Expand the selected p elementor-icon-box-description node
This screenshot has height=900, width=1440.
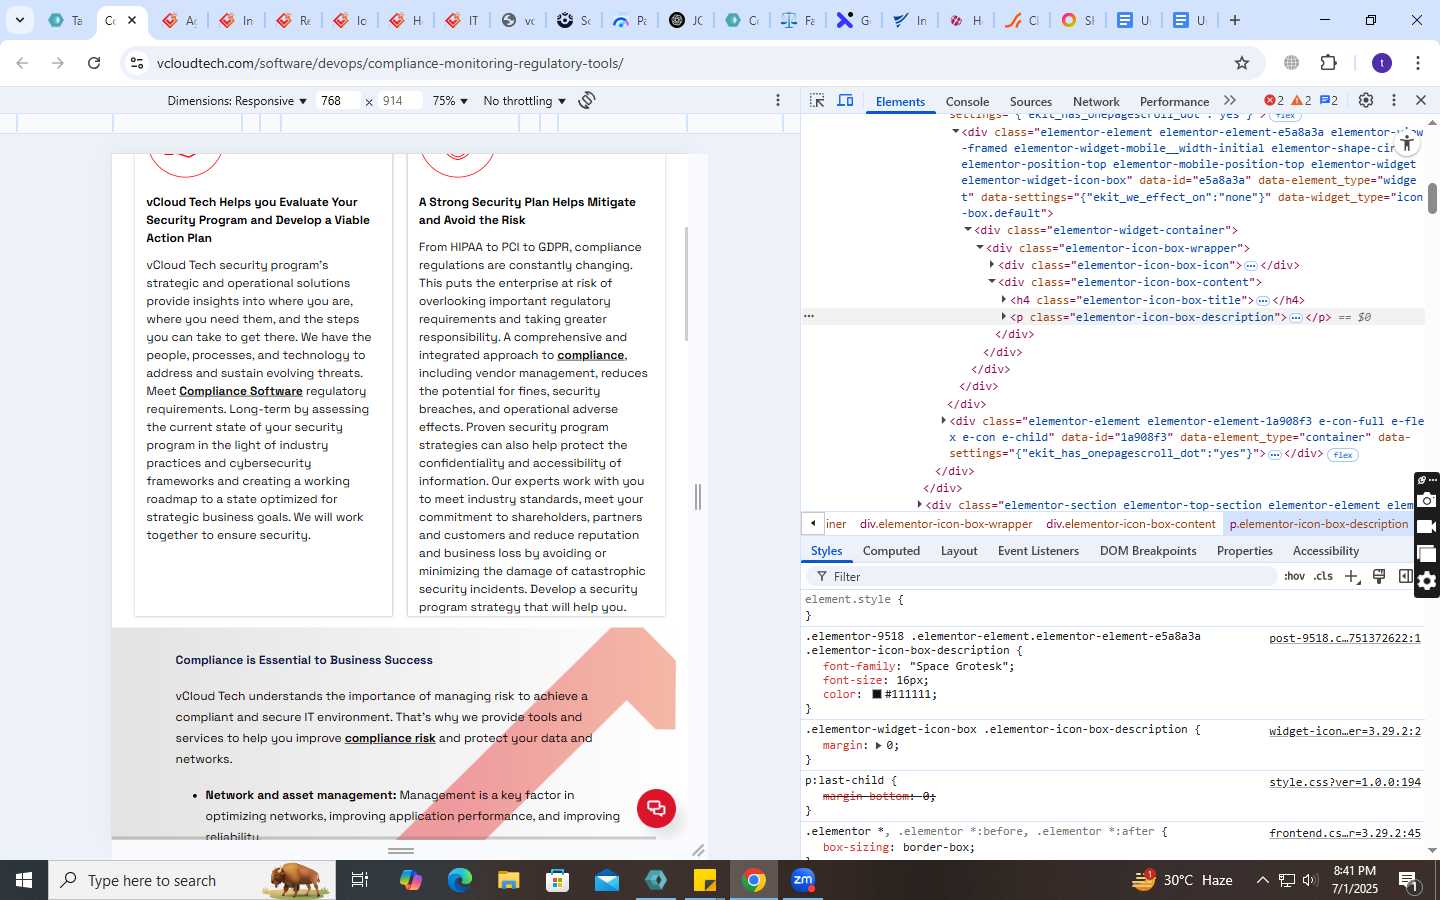(x=1004, y=317)
